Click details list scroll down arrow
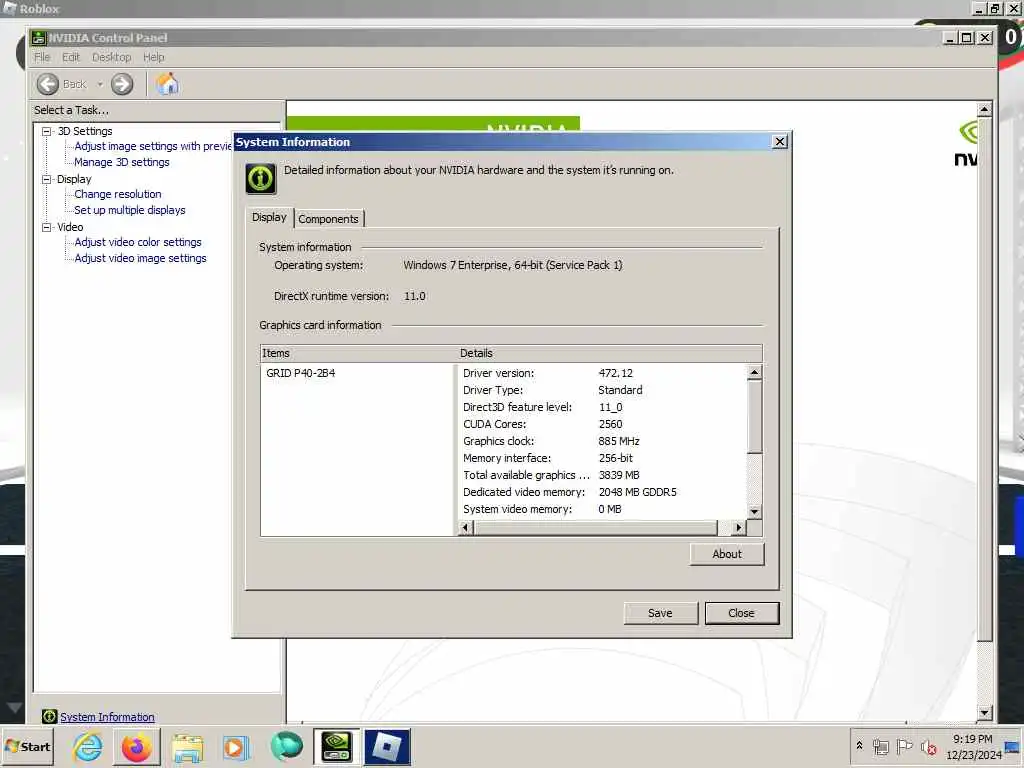 [754, 512]
